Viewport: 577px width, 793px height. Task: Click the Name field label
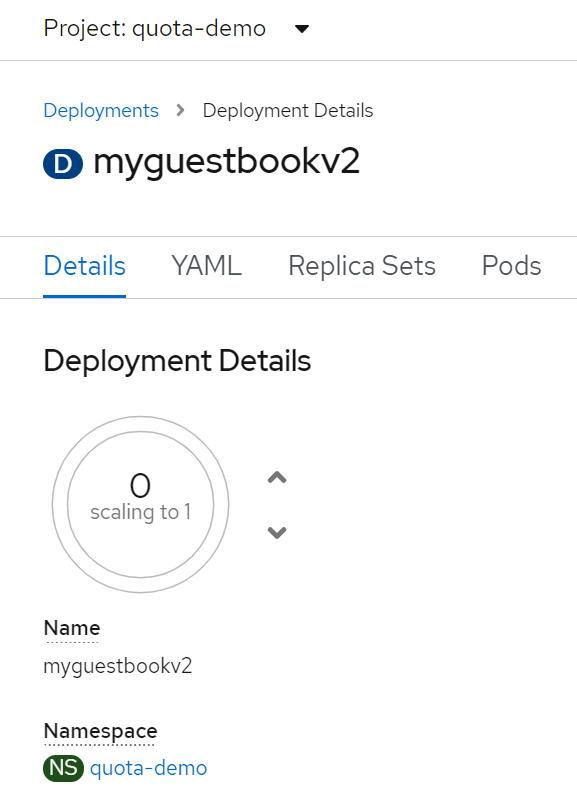(72, 628)
